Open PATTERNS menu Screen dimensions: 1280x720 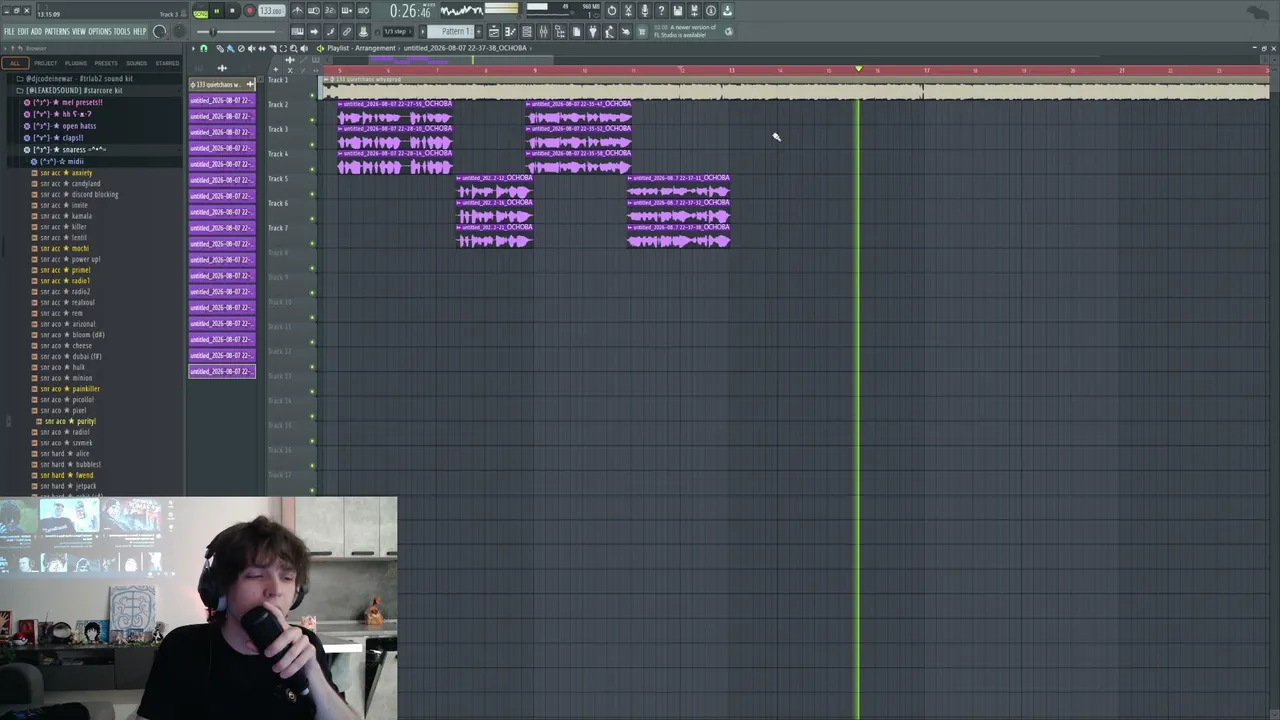(57, 31)
